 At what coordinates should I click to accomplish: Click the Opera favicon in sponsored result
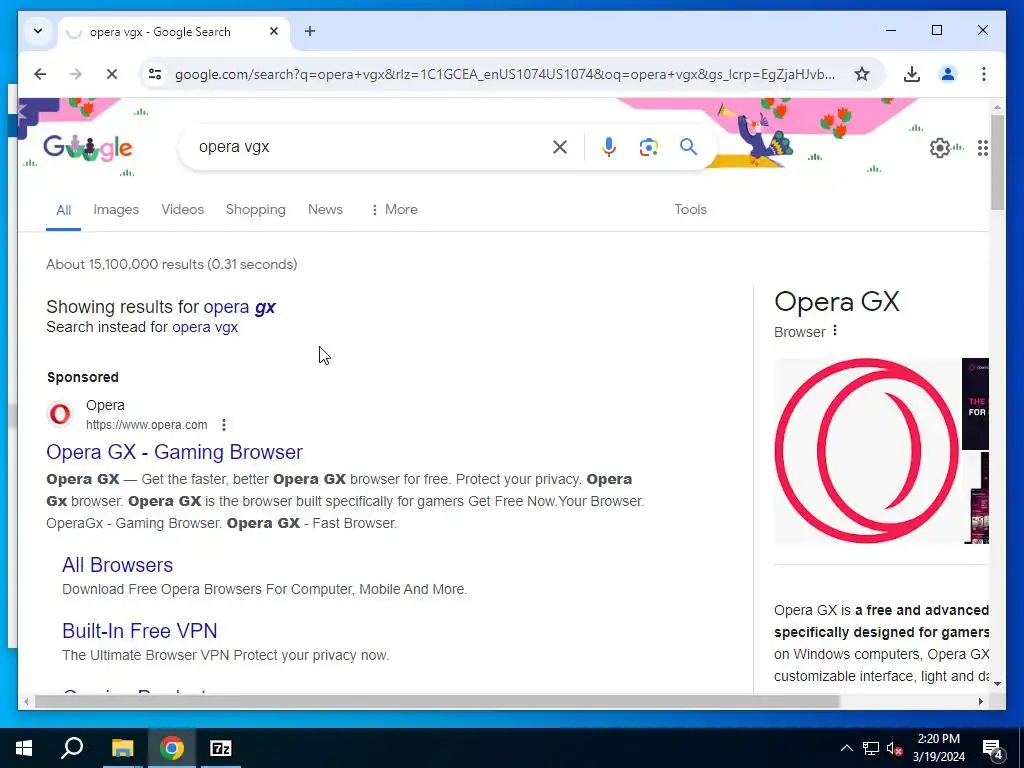tap(60, 414)
